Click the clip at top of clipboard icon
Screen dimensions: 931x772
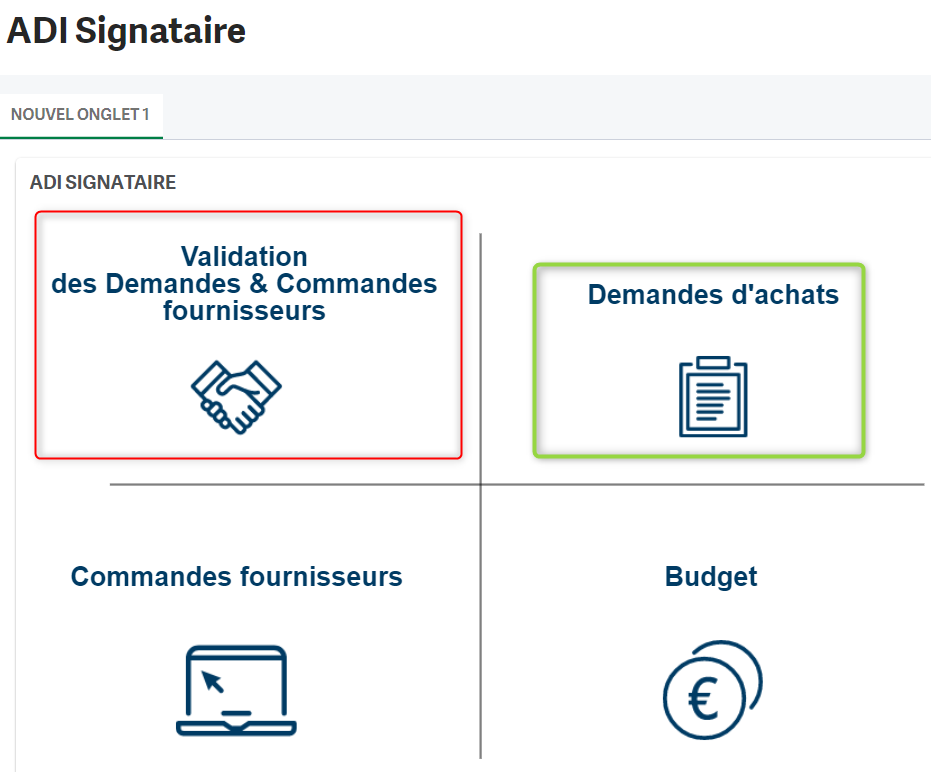click(713, 362)
